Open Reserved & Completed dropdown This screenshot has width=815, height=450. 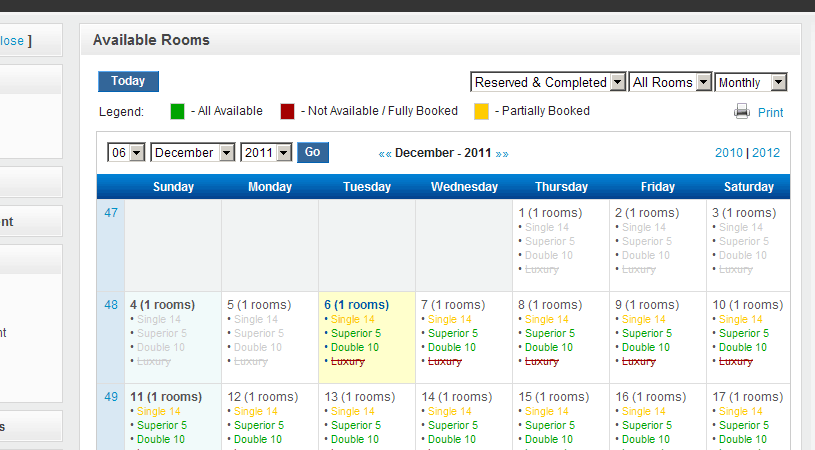point(548,82)
